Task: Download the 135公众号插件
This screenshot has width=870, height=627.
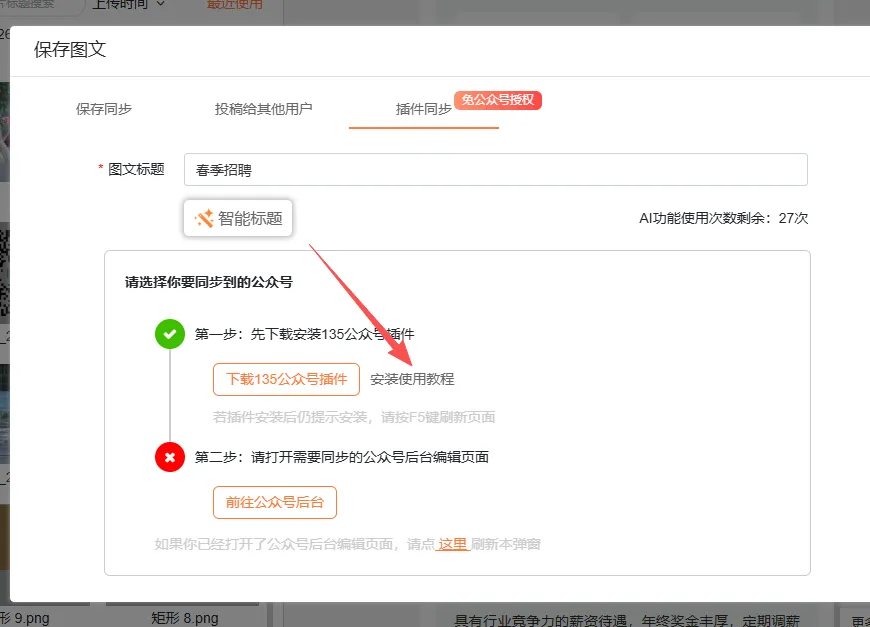Action: pos(286,380)
